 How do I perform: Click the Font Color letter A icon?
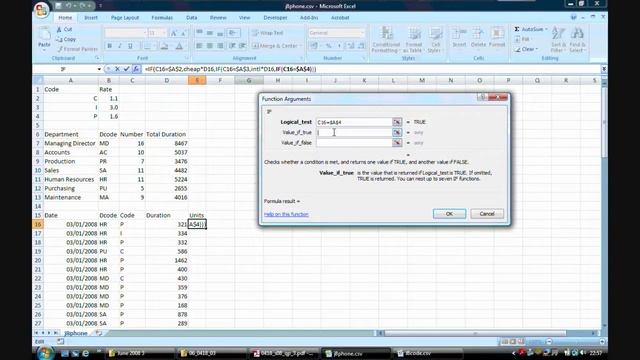pyautogui.click(x=179, y=46)
